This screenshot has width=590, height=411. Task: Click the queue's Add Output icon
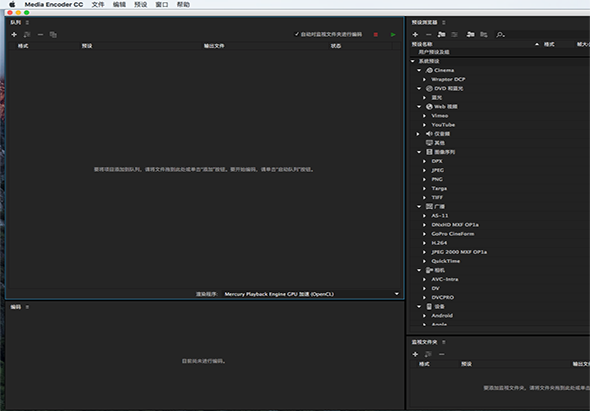[27, 35]
